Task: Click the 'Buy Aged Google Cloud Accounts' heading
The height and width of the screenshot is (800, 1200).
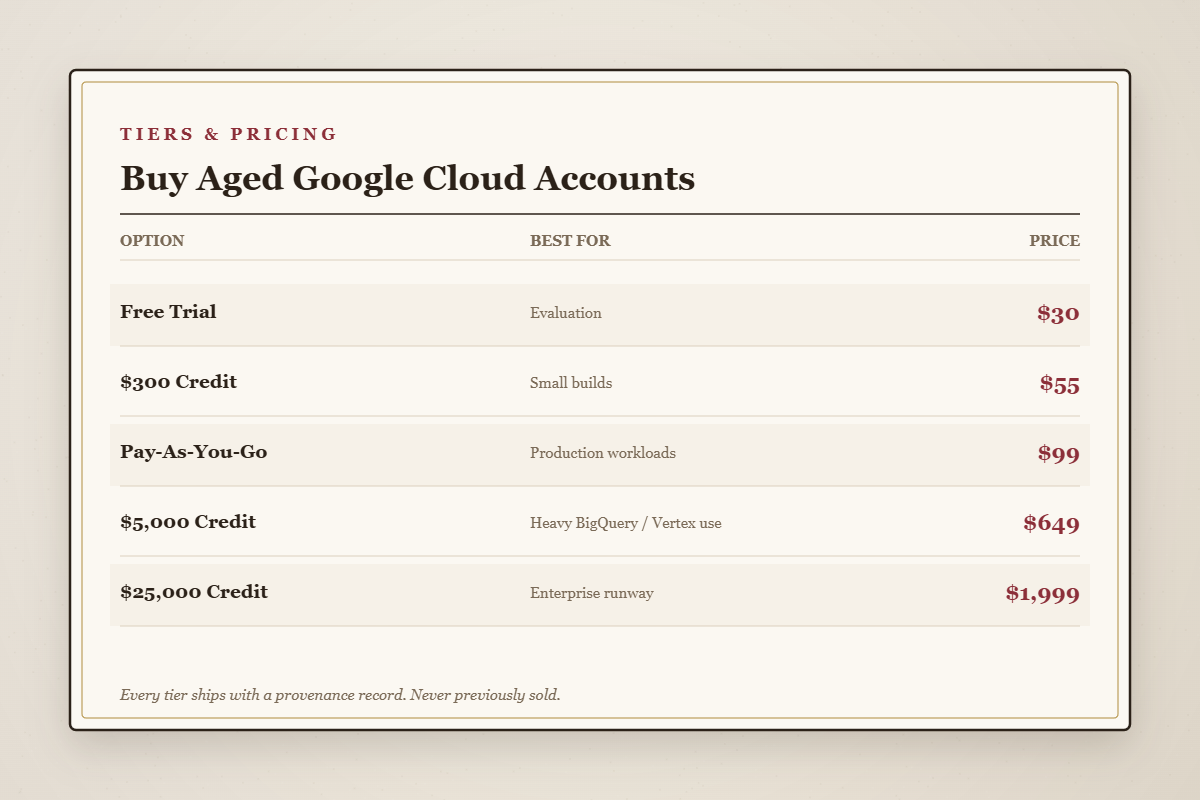Action: (x=407, y=179)
